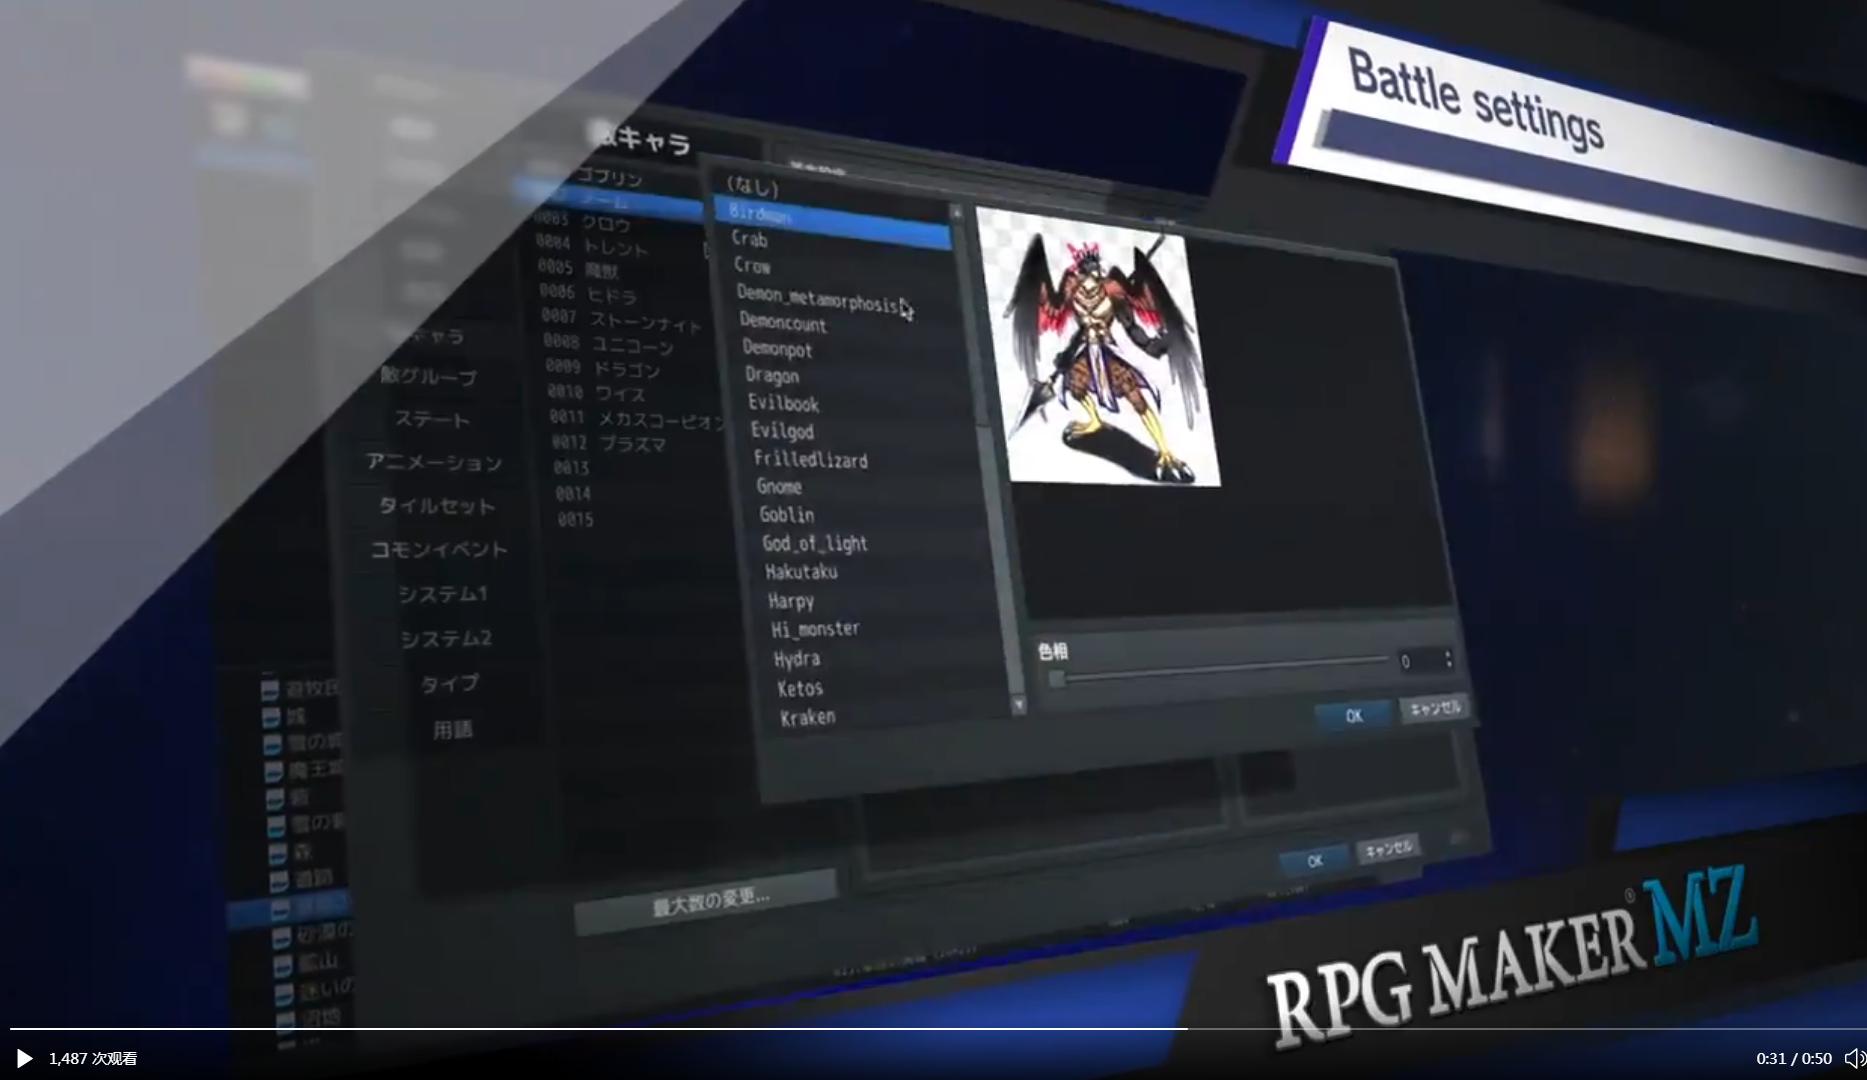Choose Demon_metamorphosis image entry
Image resolution: width=1867 pixels, height=1080 pixels.
pos(818,298)
